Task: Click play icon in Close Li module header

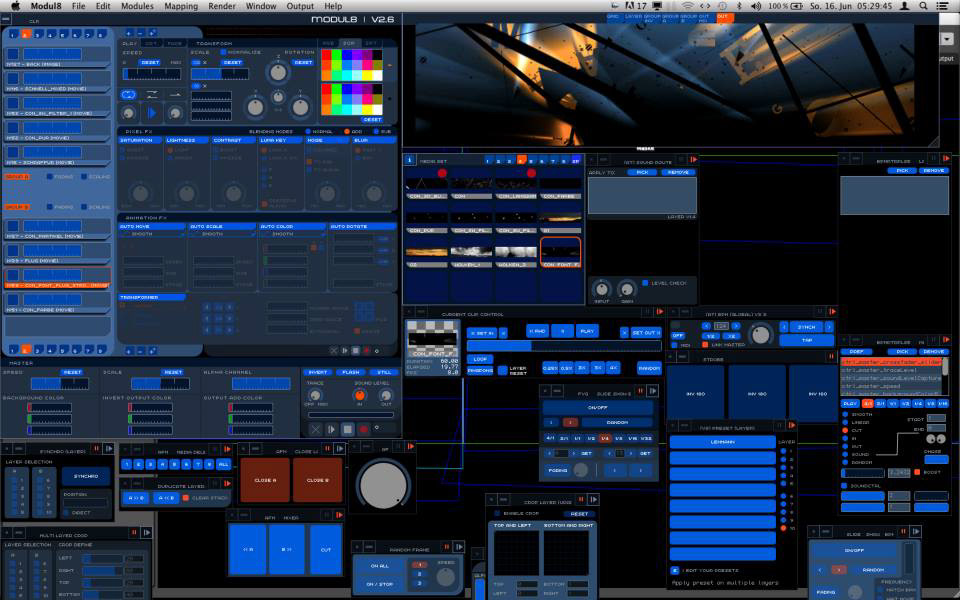Action: click(340, 449)
